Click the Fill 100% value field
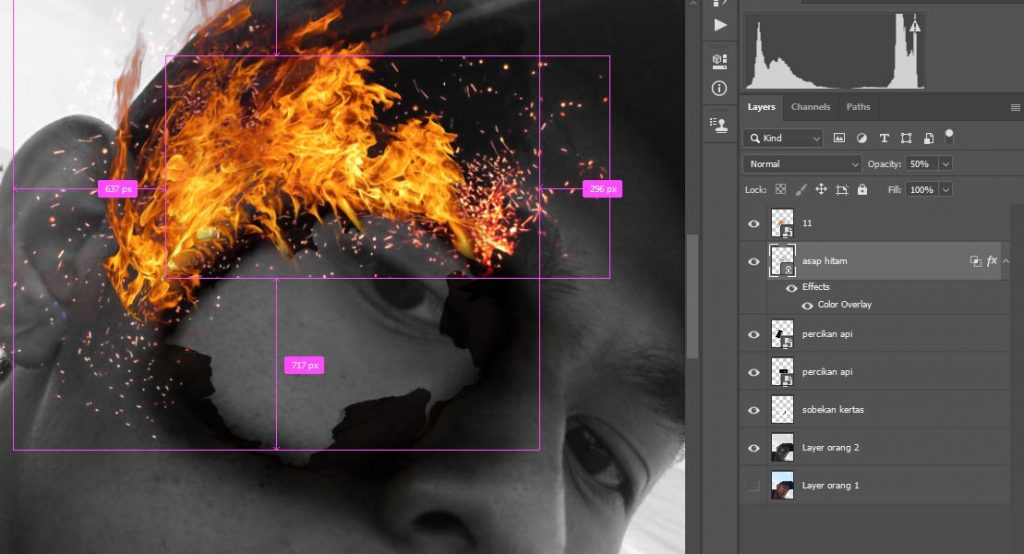This screenshot has width=1024, height=554. tap(921, 189)
